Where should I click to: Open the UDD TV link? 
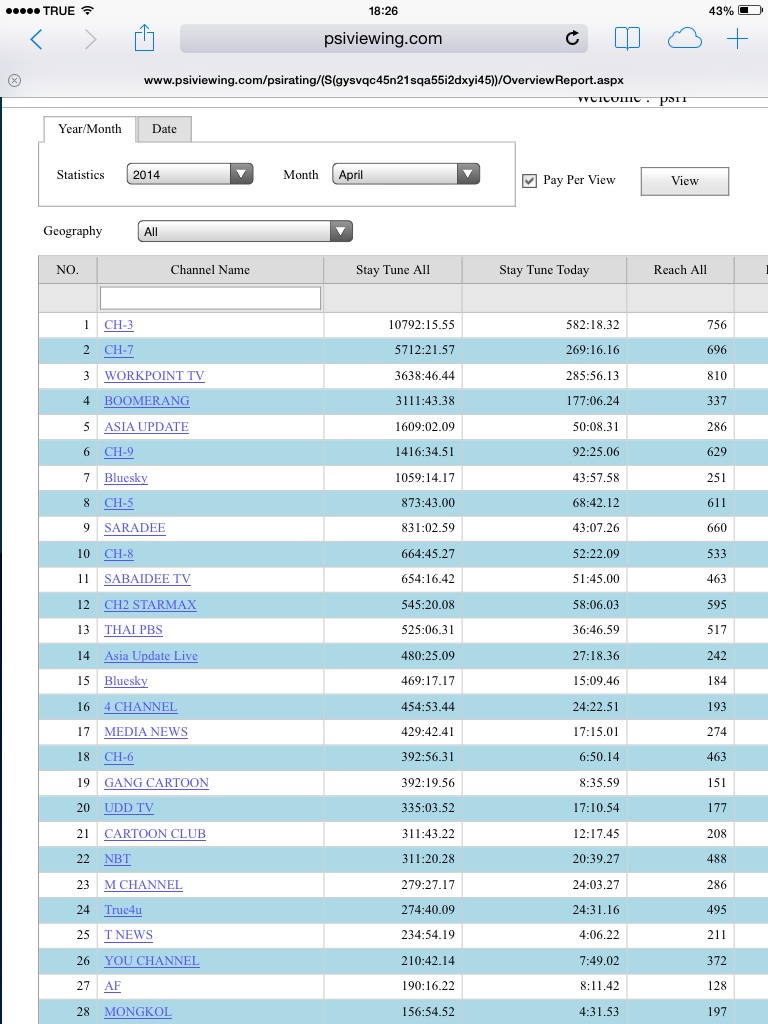[129, 808]
